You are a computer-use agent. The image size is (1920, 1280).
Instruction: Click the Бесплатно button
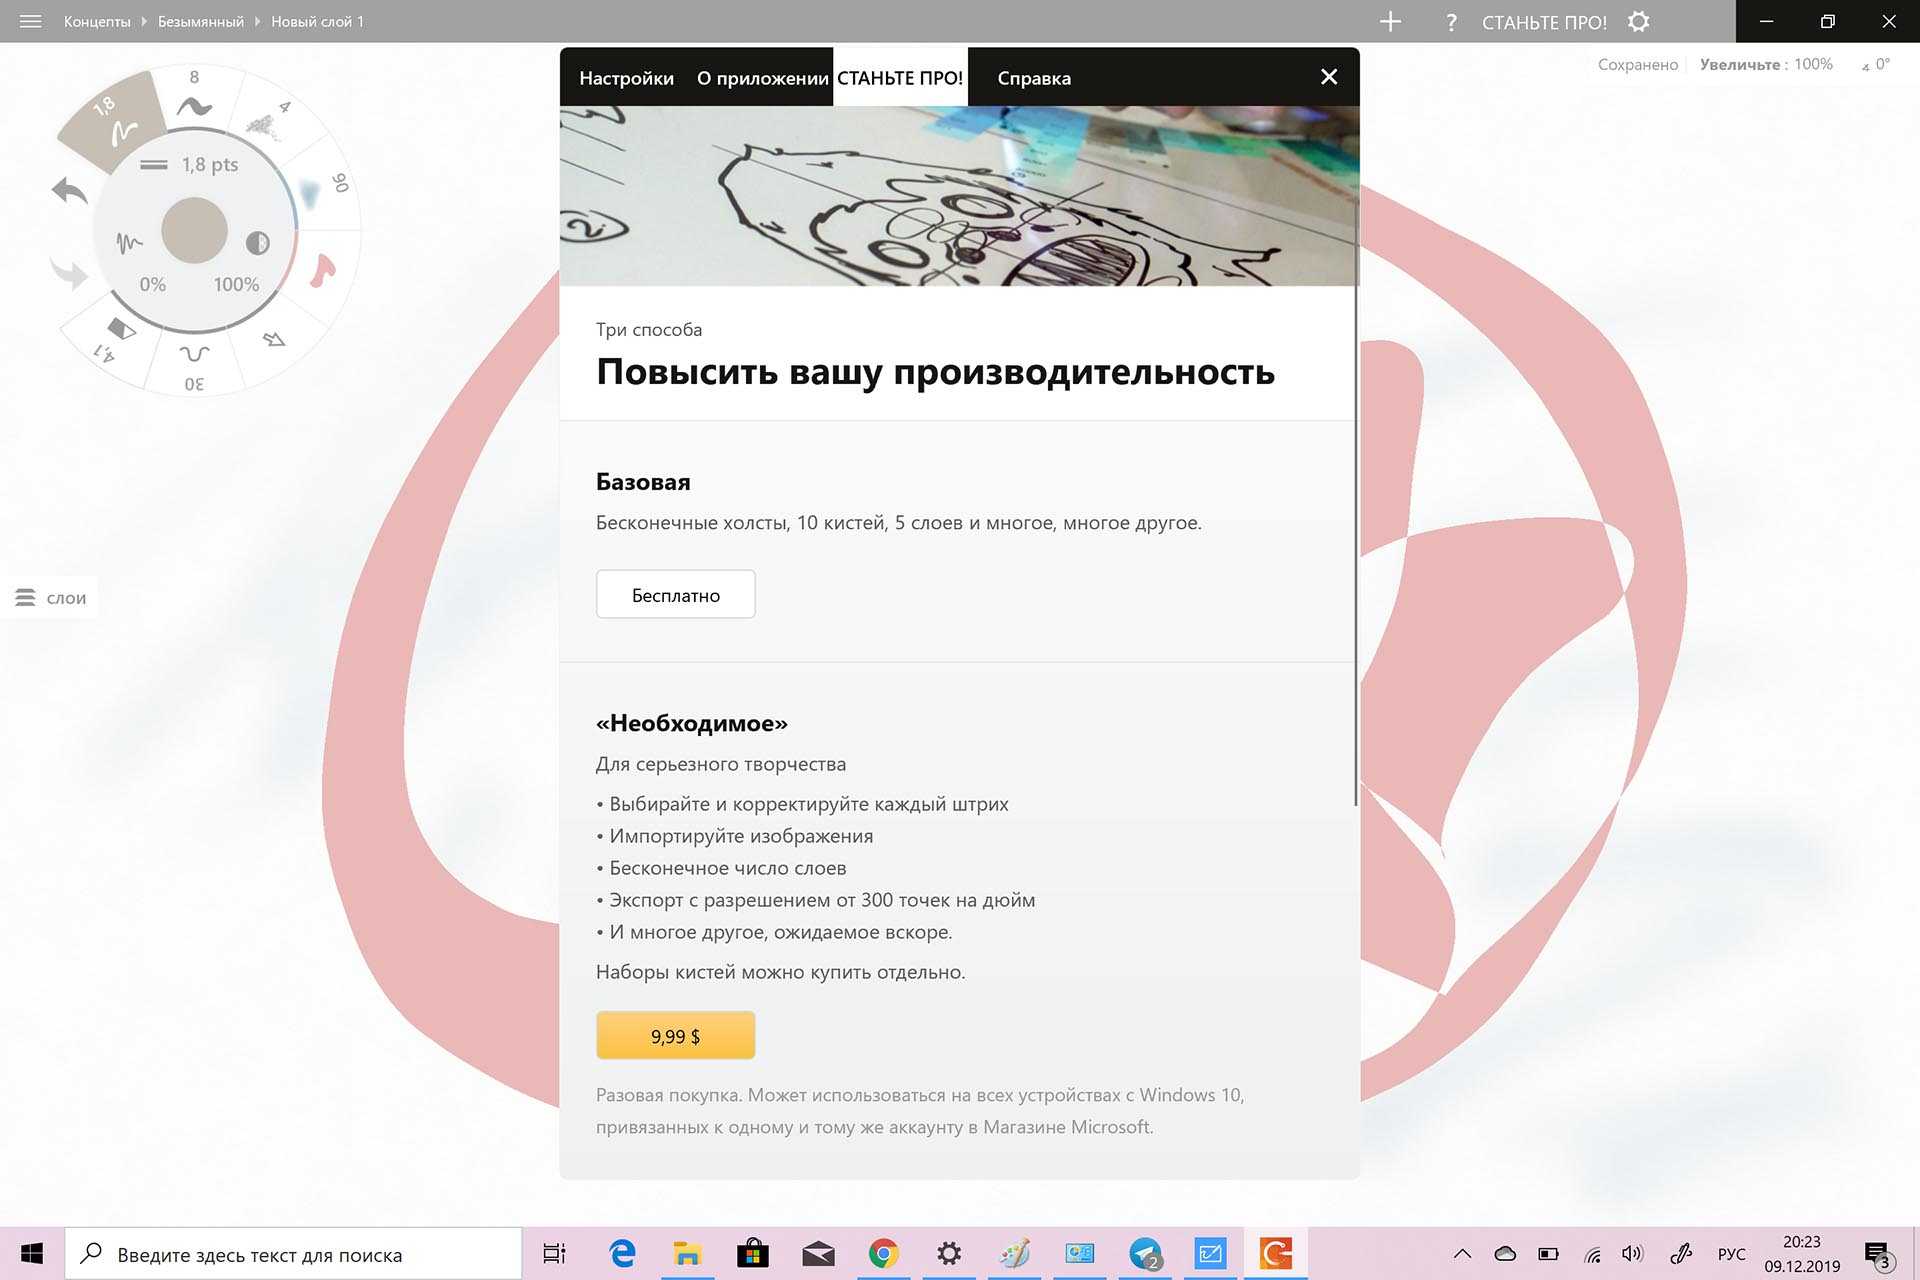[675, 595]
